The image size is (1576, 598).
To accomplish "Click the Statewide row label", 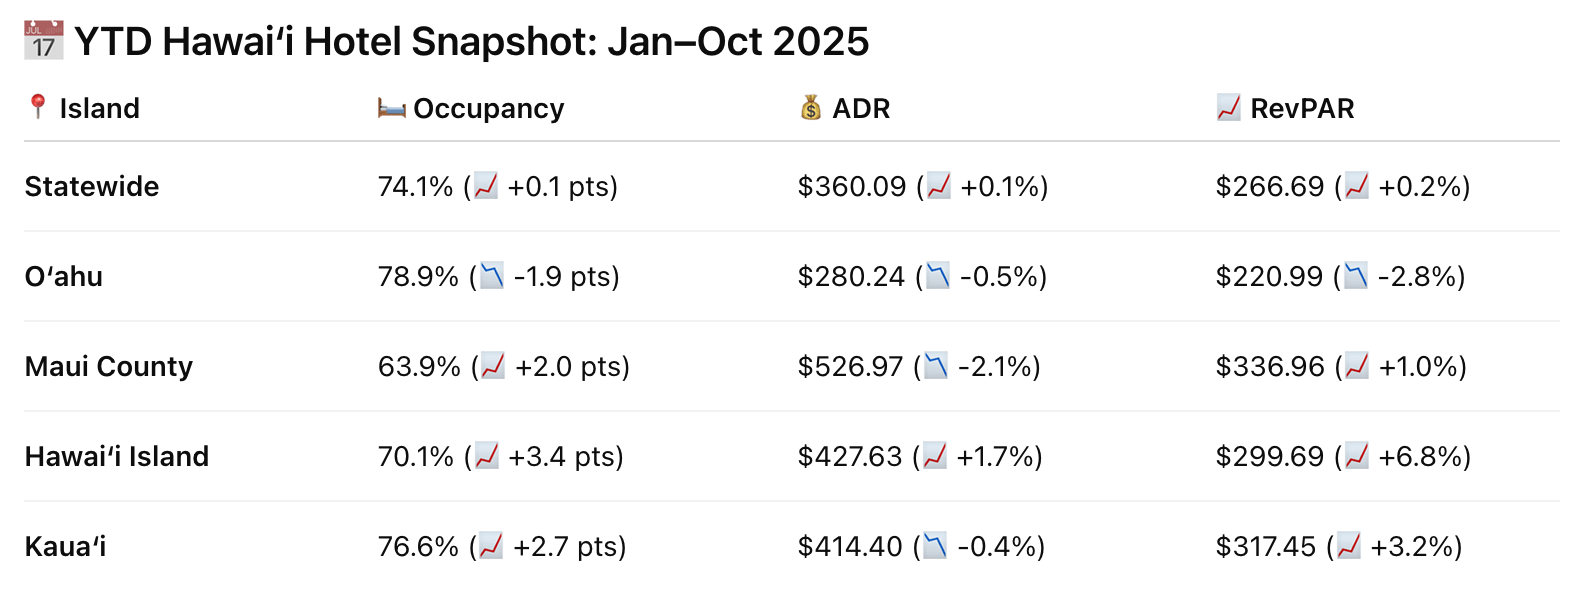I will coord(92,186).
